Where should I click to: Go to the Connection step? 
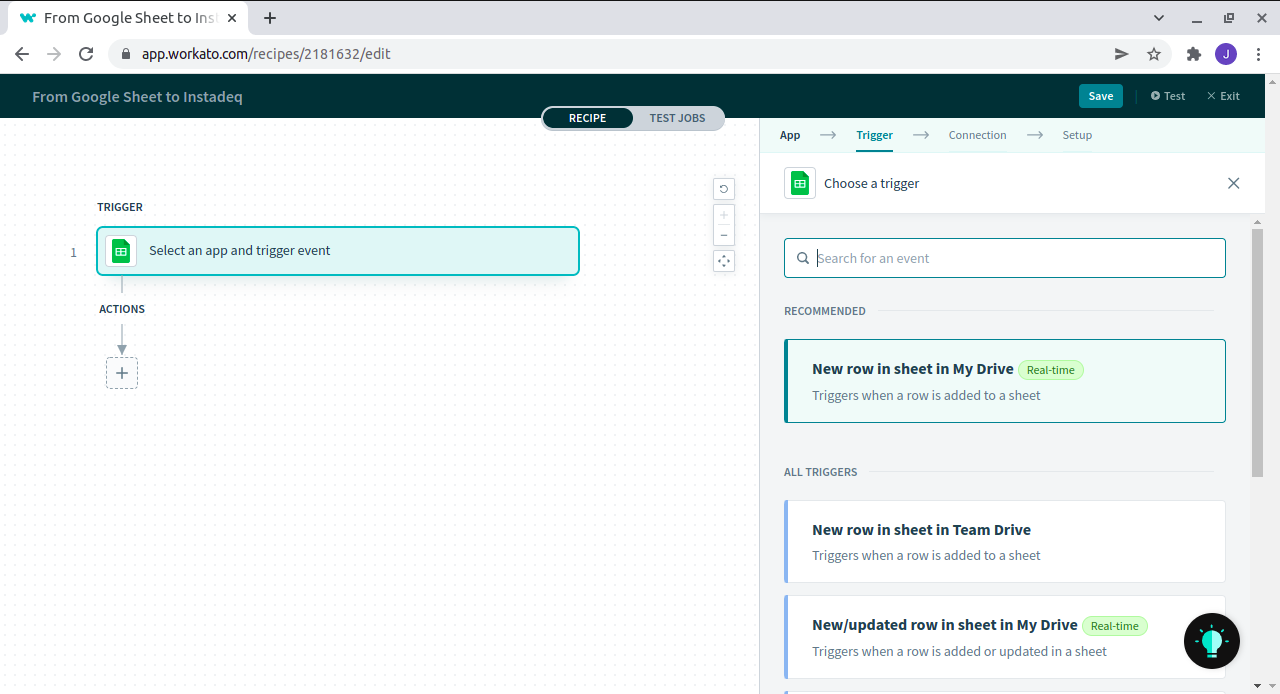click(x=977, y=135)
